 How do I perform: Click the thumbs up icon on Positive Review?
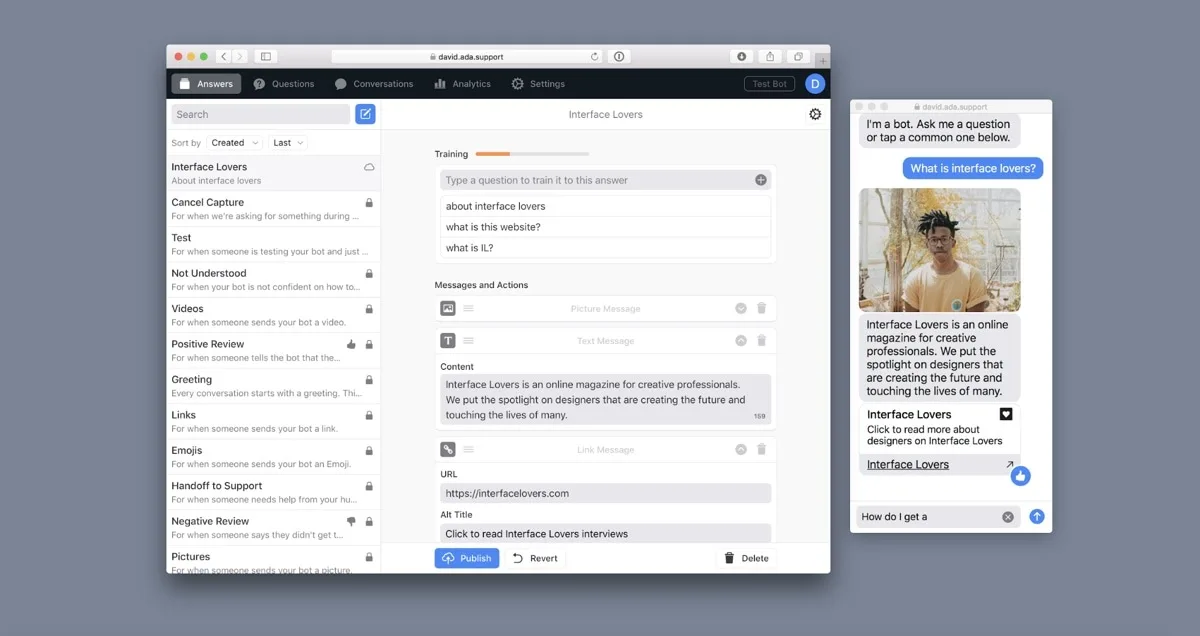click(351, 344)
